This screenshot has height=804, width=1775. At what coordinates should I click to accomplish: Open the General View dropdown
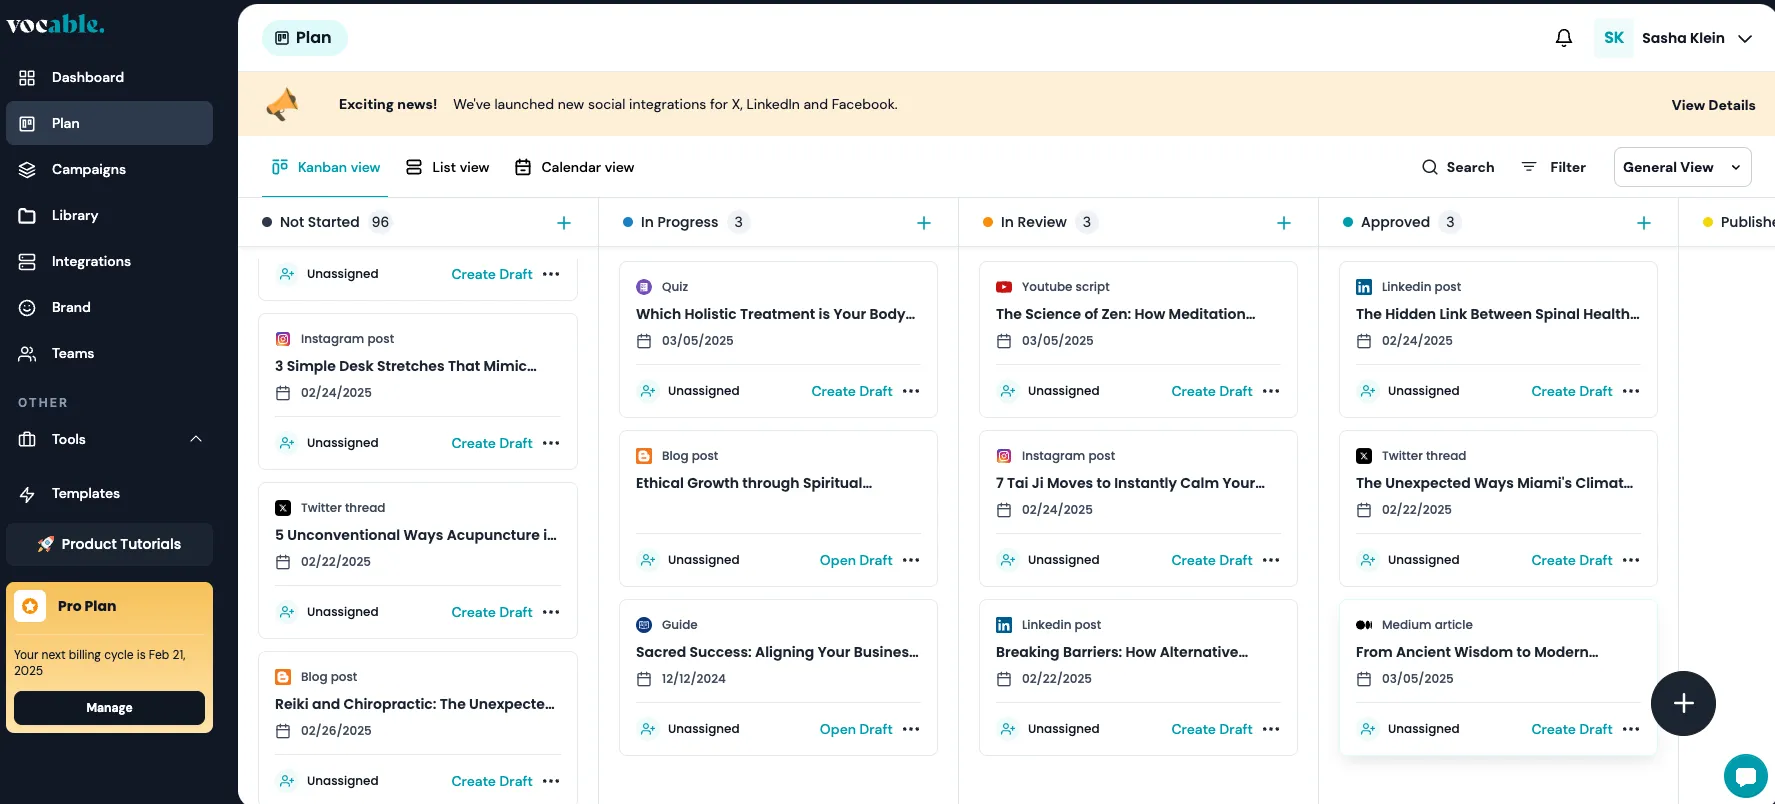(1682, 167)
